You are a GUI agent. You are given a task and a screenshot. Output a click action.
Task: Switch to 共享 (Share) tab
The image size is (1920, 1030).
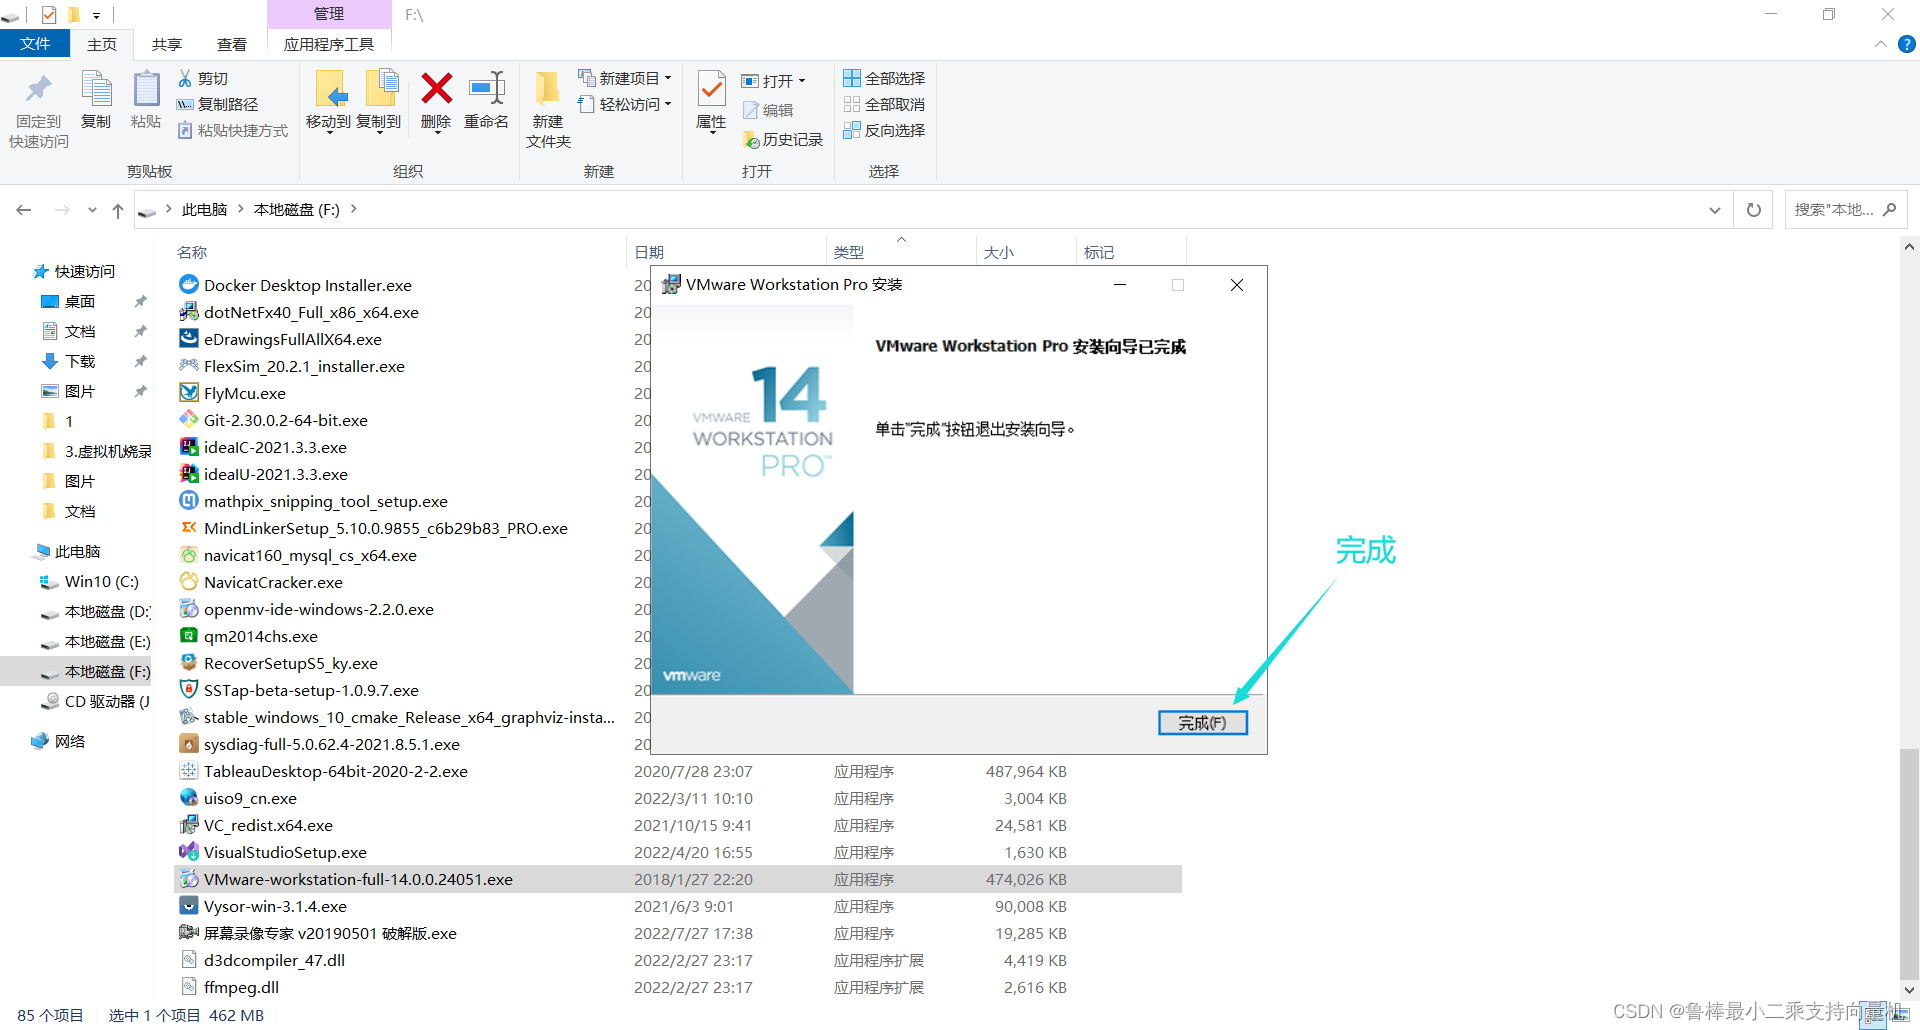click(x=167, y=44)
